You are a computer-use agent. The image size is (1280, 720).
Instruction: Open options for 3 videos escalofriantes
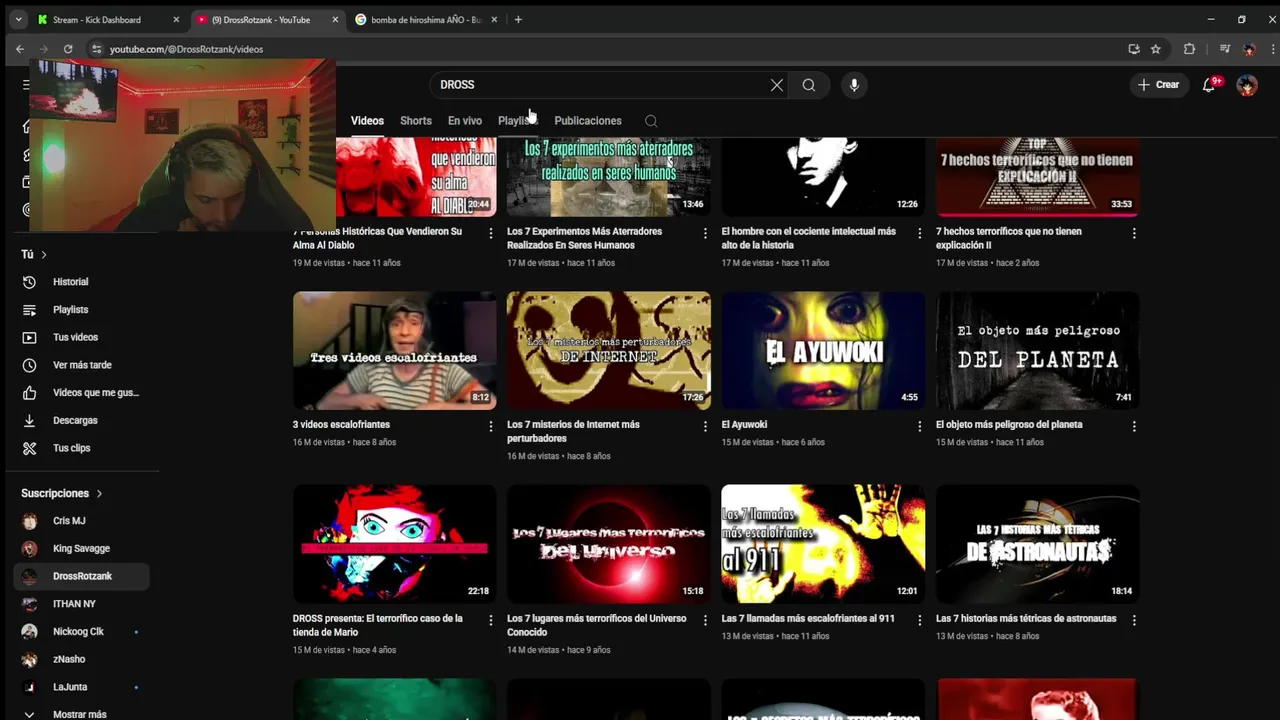coord(490,426)
